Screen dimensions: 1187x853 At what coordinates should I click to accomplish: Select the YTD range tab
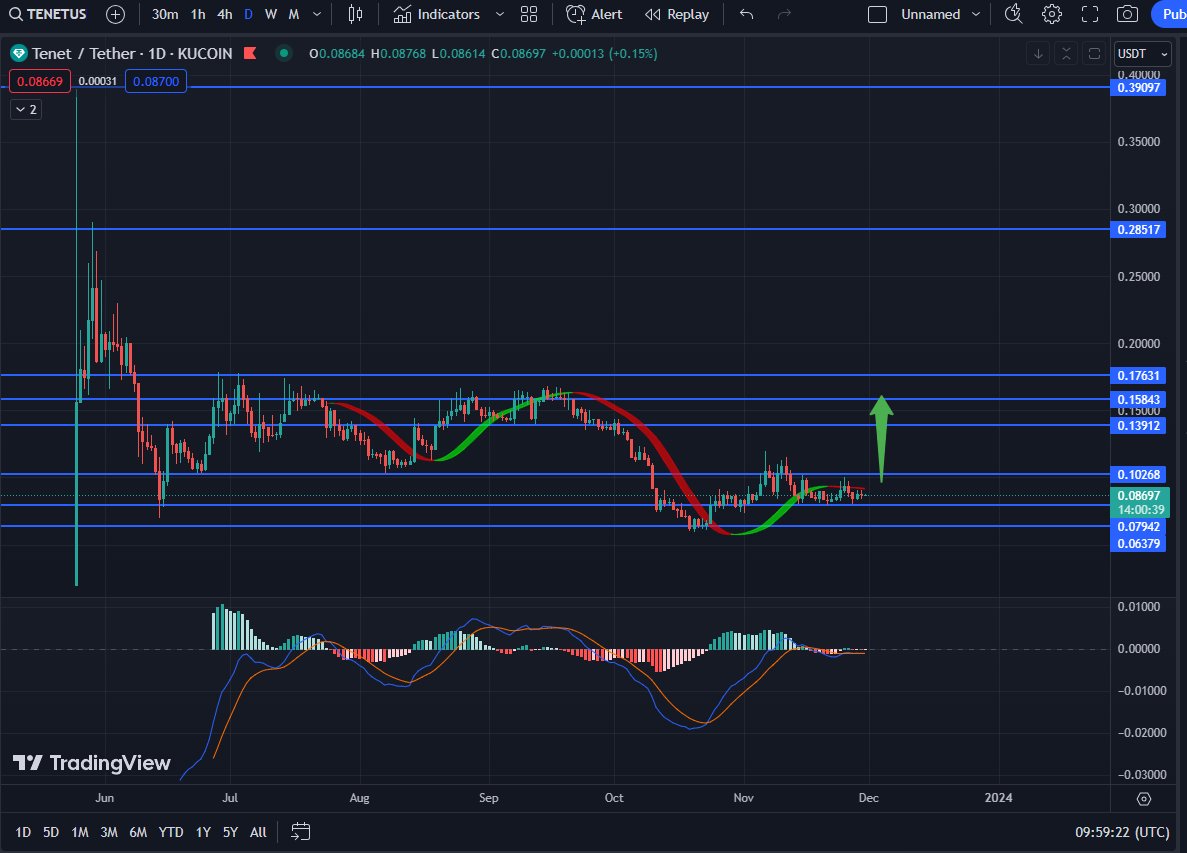[x=170, y=831]
